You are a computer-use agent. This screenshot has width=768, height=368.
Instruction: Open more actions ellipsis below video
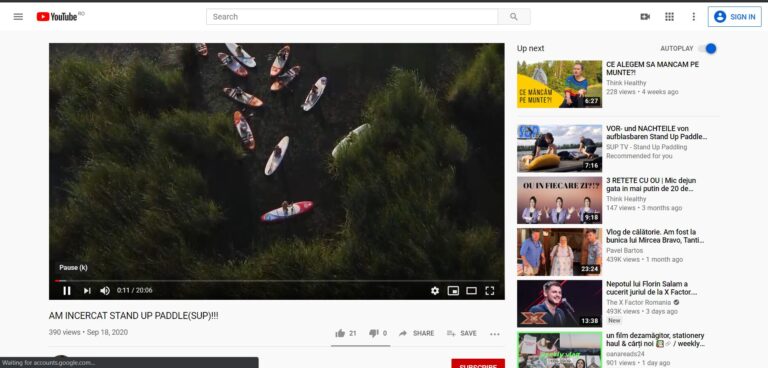495,334
